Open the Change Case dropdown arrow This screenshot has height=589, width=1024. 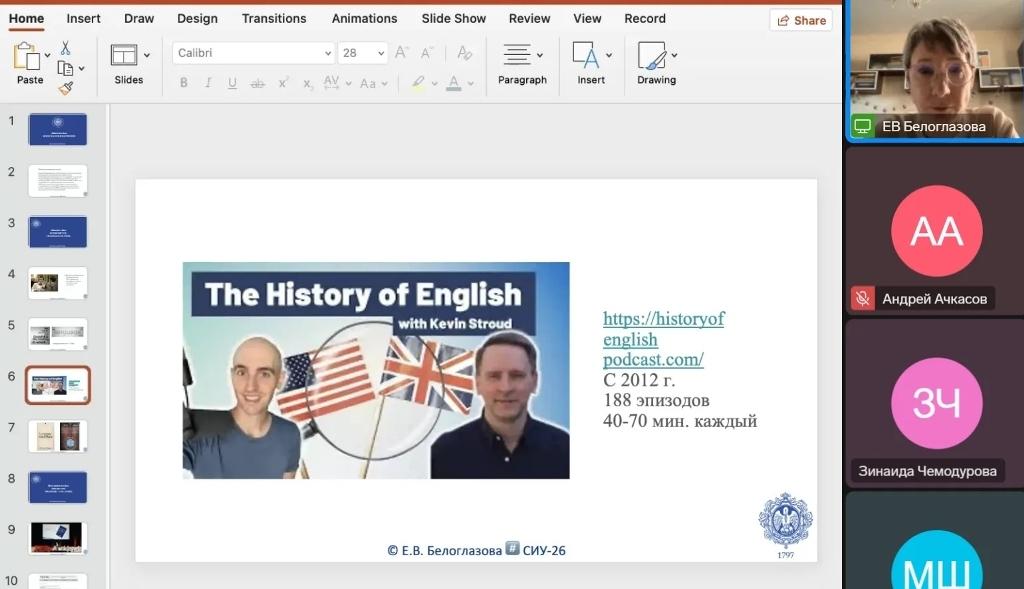385,84
